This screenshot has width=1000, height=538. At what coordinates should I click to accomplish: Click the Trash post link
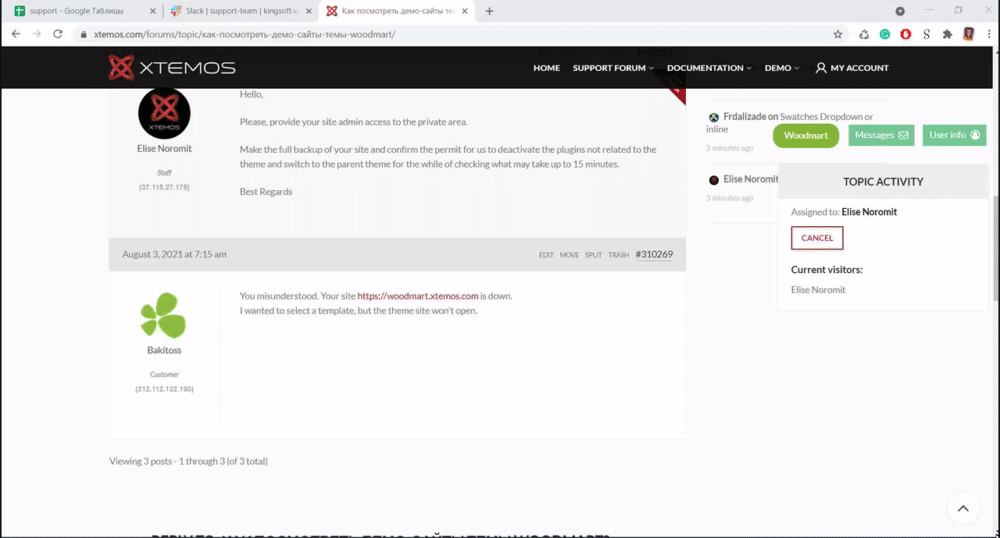coord(618,255)
